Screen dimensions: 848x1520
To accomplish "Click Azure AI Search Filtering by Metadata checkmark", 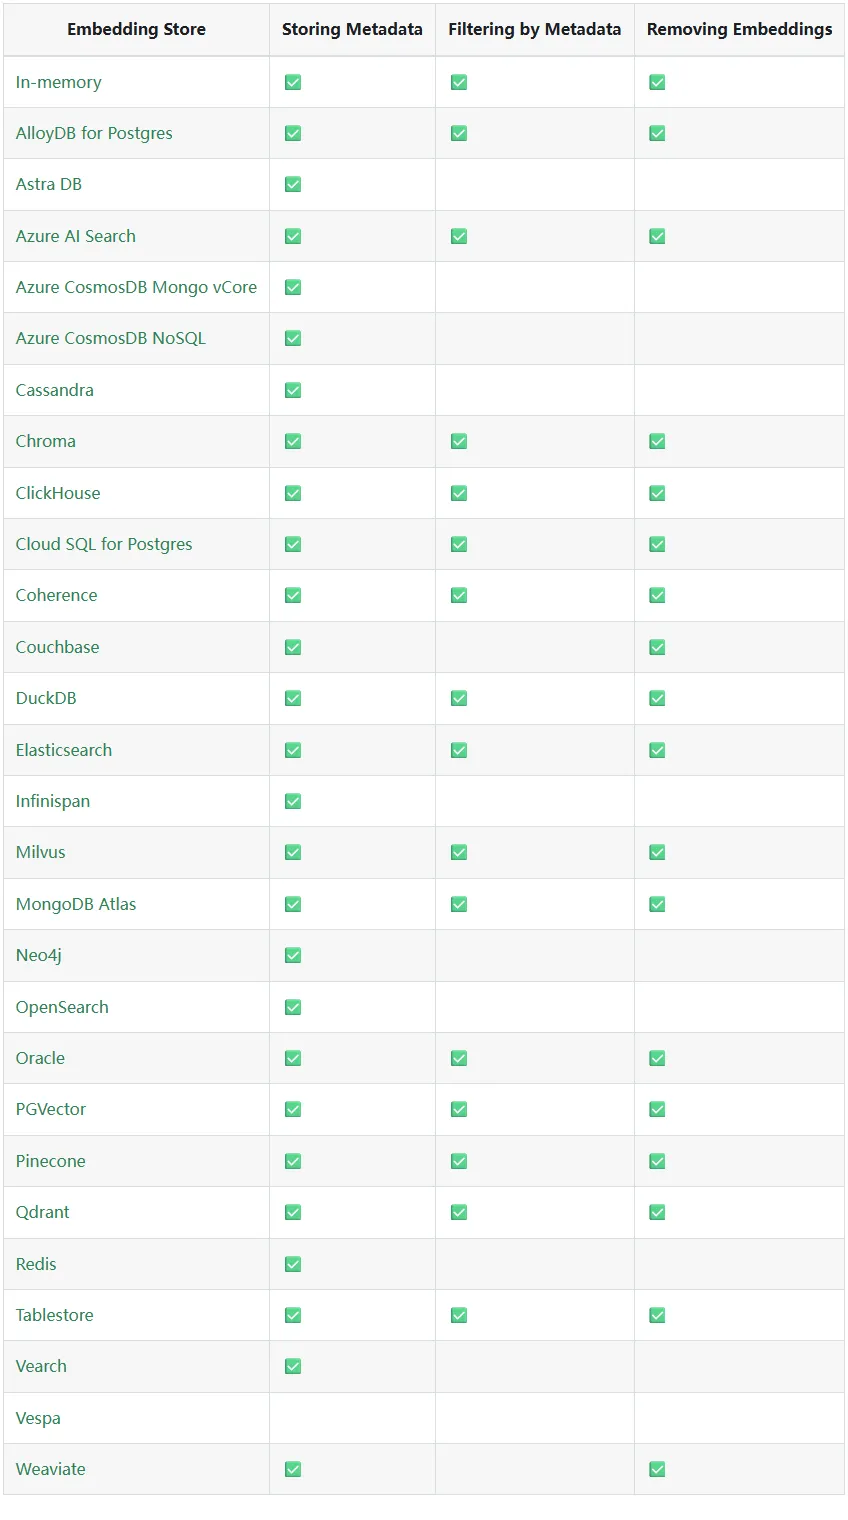I will pyautogui.click(x=459, y=236).
